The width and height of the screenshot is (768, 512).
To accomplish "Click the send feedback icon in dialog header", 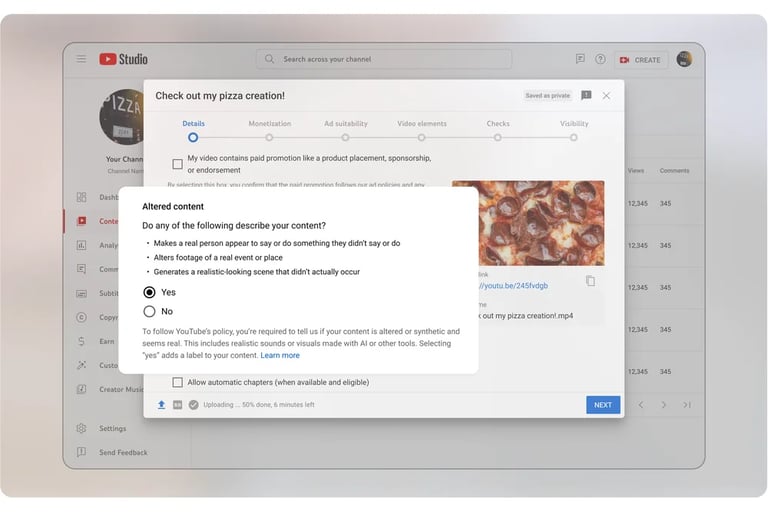I will pyautogui.click(x=586, y=96).
